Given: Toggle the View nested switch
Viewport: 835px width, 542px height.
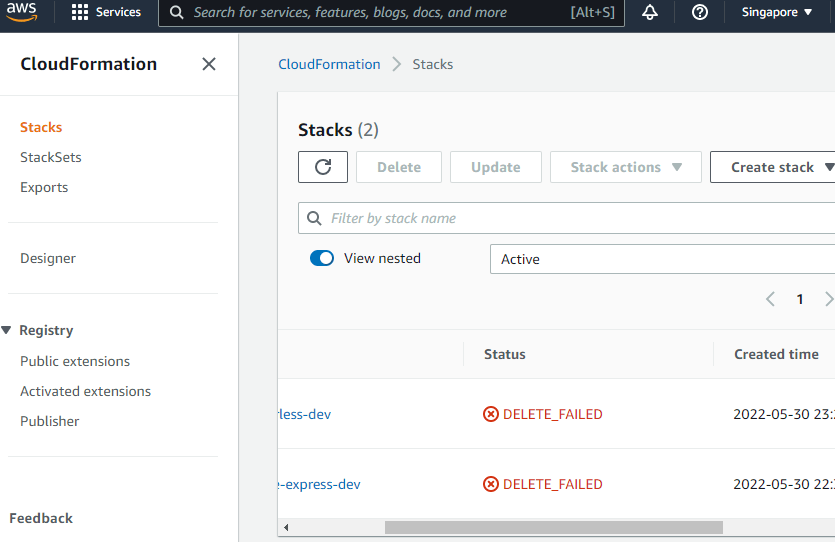Looking at the screenshot, I should (x=322, y=258).
